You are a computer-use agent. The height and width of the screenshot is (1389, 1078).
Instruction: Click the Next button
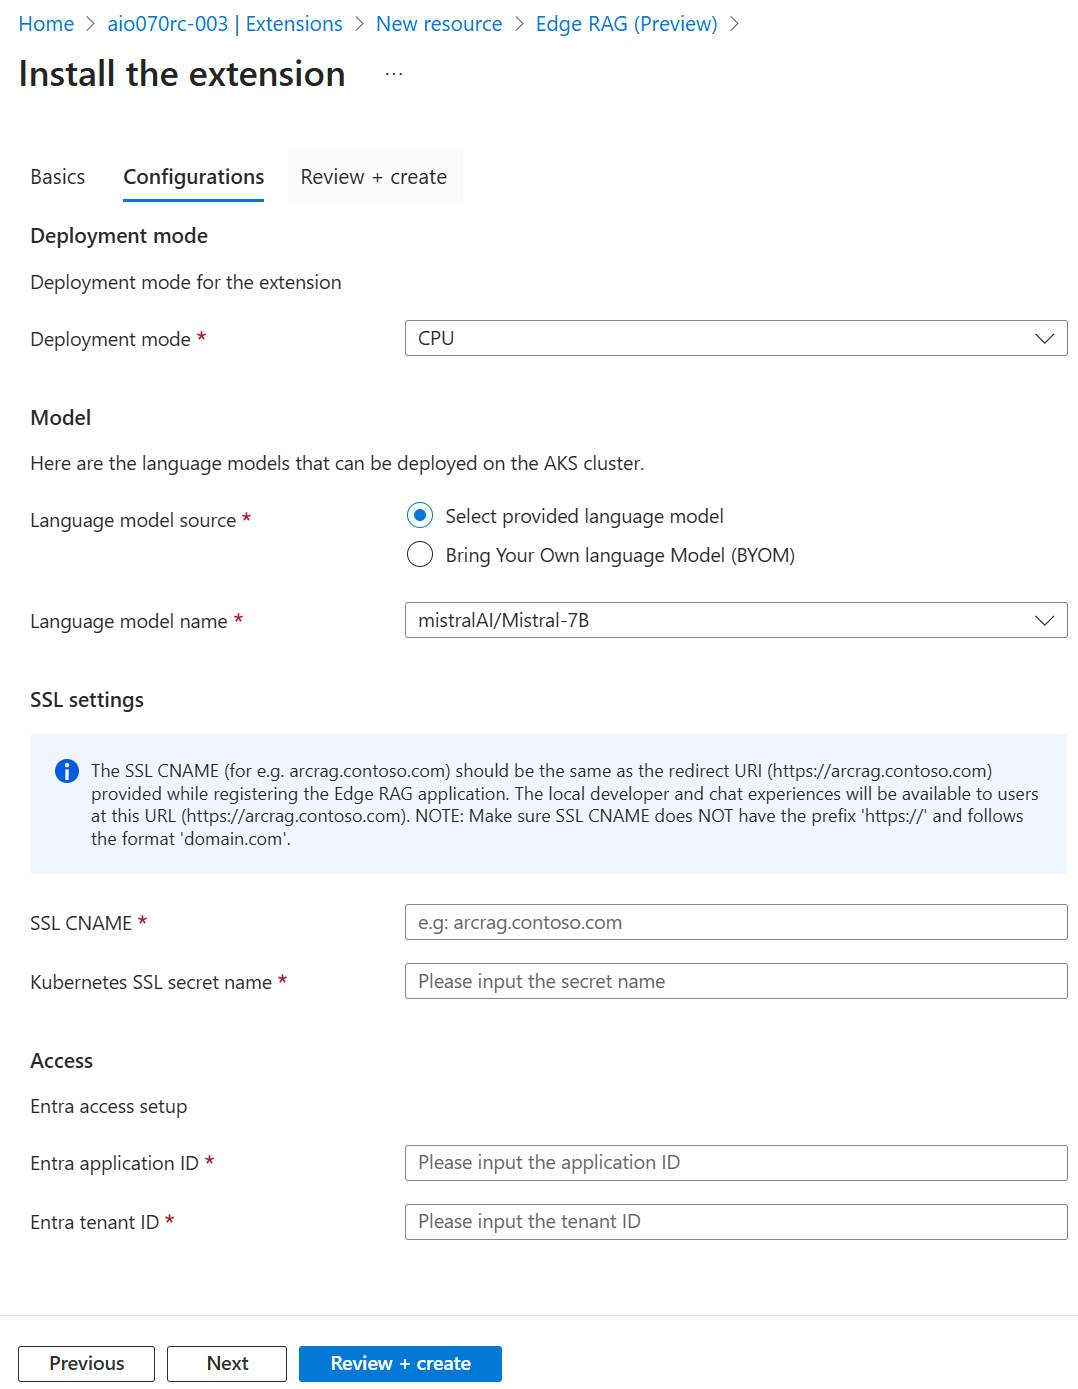point(226,1363)
